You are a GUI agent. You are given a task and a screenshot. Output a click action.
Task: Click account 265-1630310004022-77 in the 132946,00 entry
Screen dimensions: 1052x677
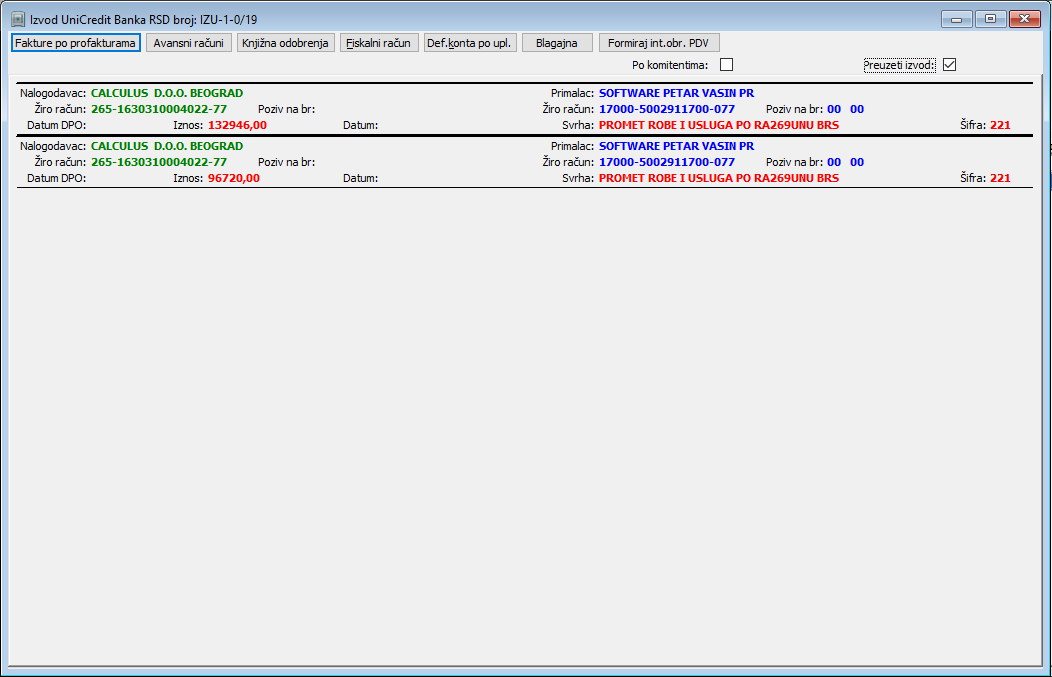[159, 109]
